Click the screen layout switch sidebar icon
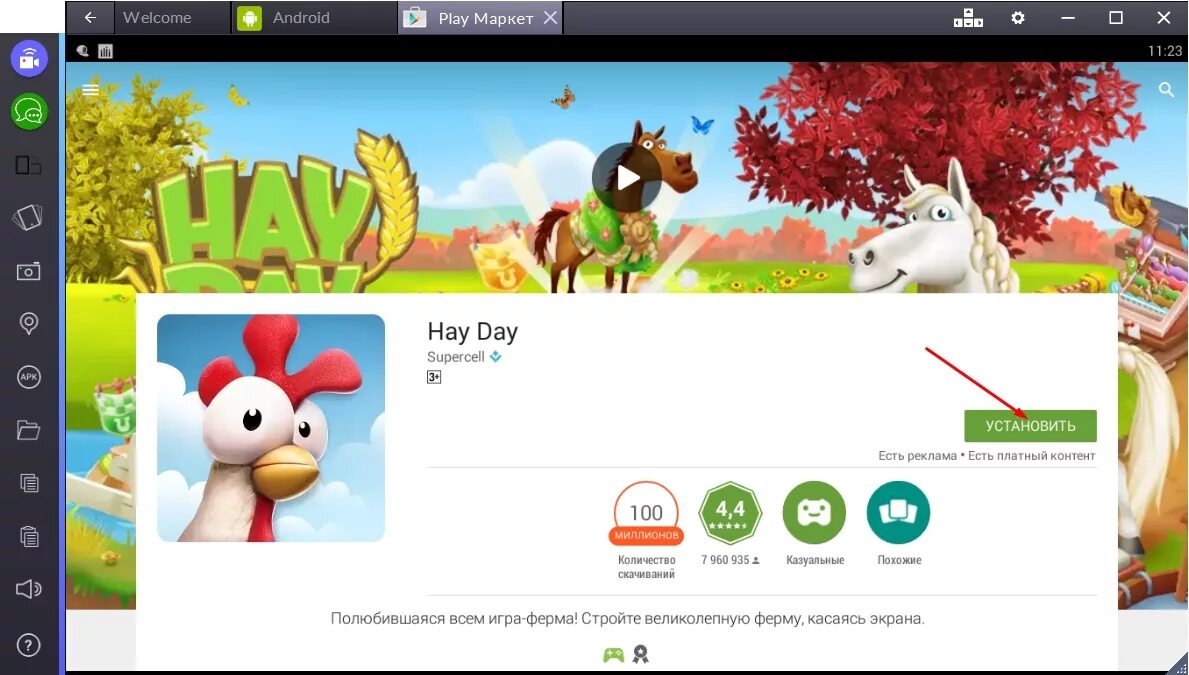This screenshot has height=675, width=1189. pyautogui.click(x=29, y=165)
